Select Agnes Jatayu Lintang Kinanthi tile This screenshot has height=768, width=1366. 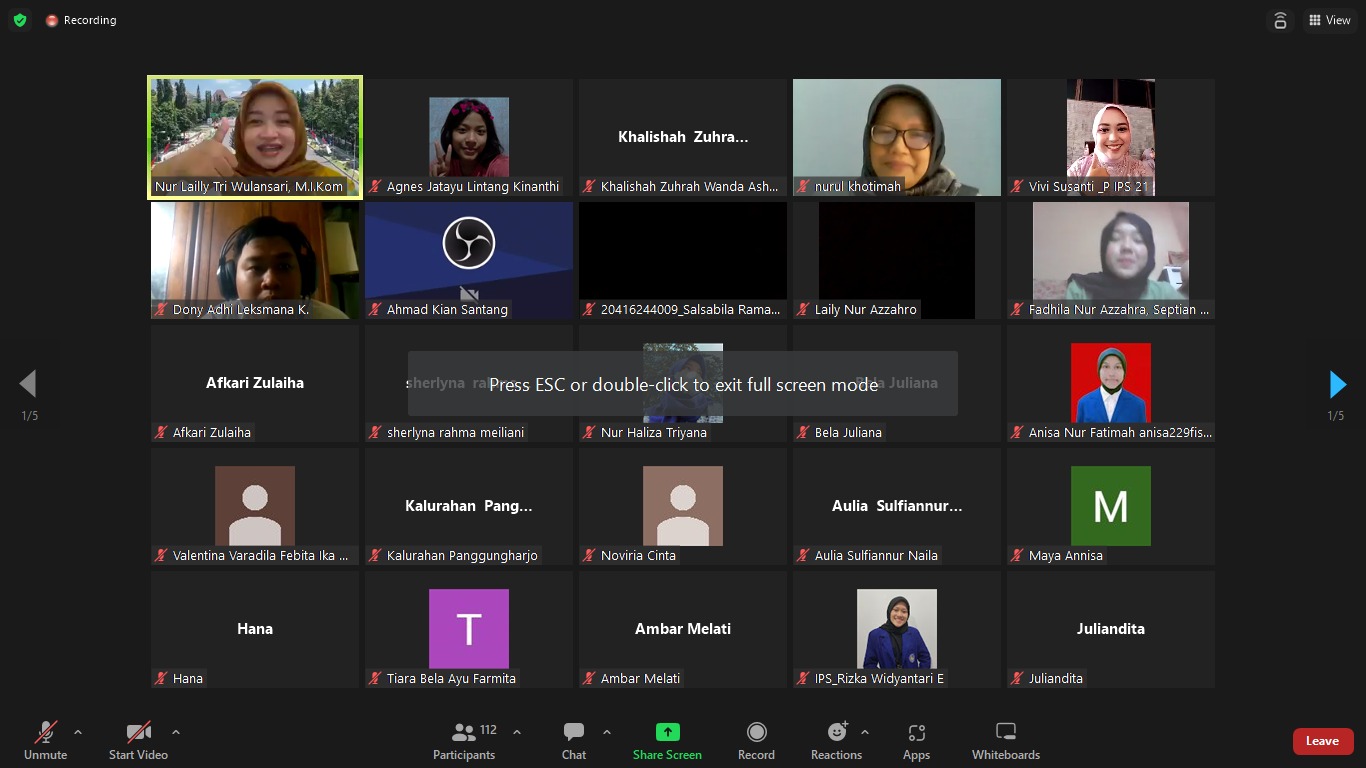tap(469, 138)
